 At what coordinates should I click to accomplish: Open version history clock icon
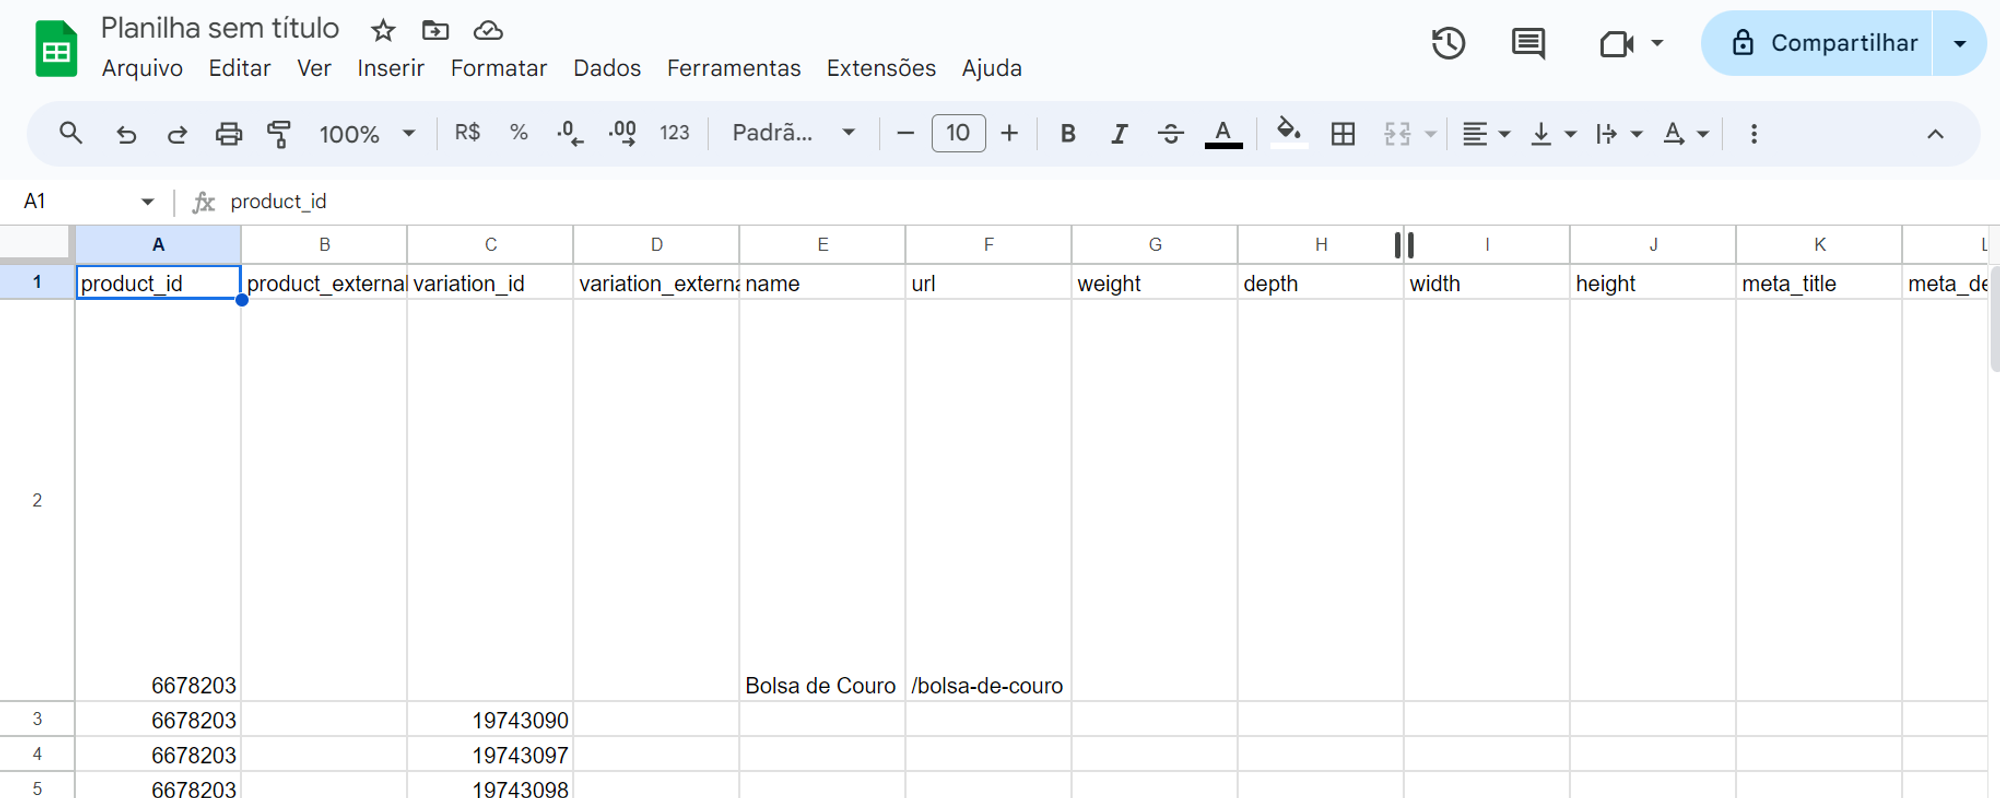click(1448, 43)
